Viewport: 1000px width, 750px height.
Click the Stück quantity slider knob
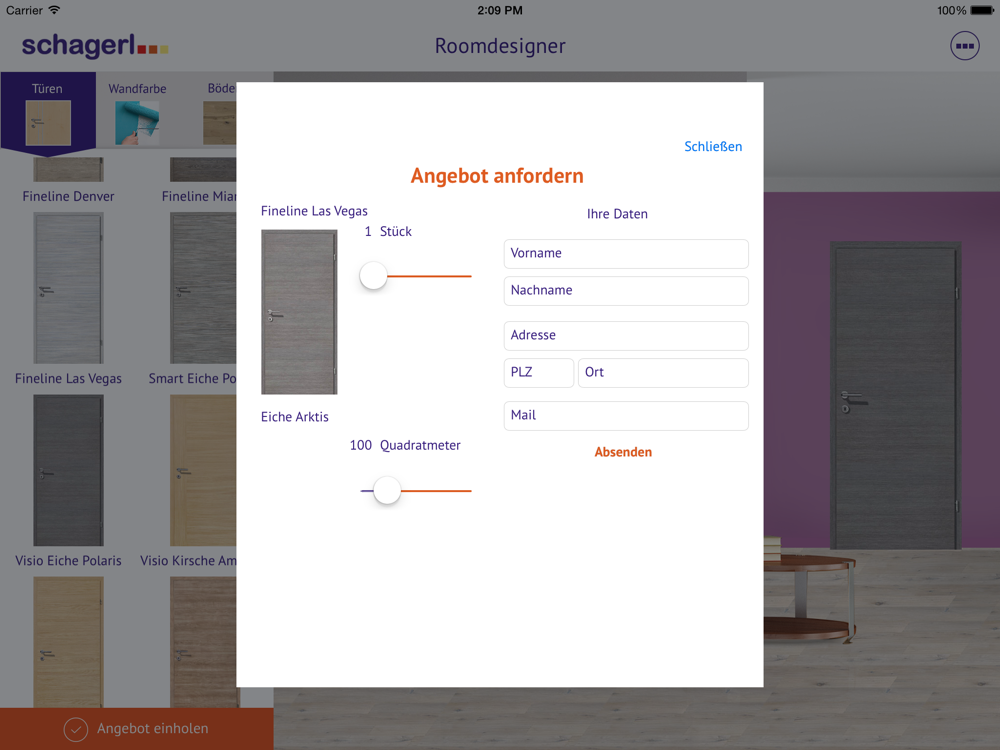coord(373,276)
